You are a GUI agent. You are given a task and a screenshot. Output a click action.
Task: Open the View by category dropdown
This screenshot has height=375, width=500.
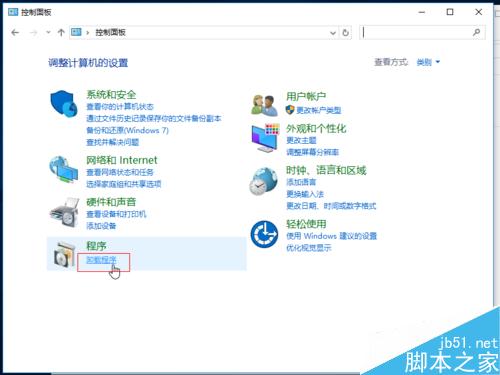[x=428, y=62]
